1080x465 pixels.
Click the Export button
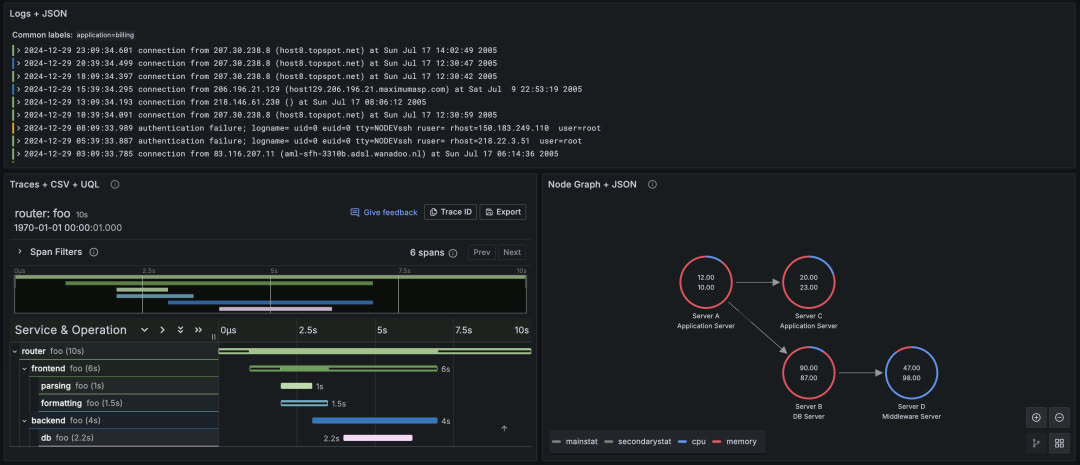point(503,212)
